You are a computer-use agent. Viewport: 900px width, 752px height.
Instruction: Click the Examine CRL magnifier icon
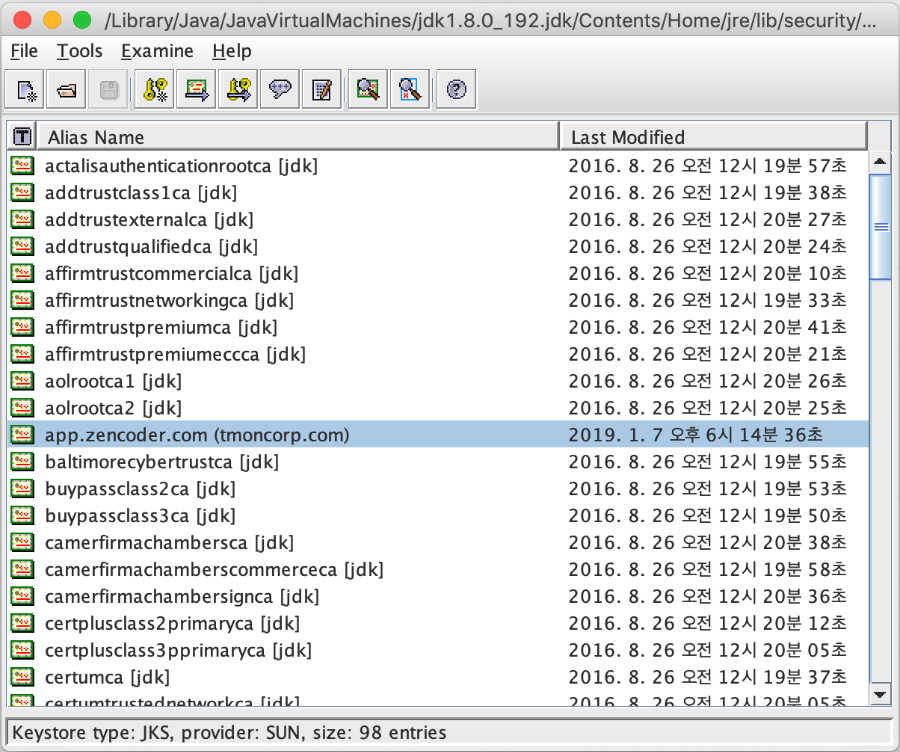(x=408, y=91)
